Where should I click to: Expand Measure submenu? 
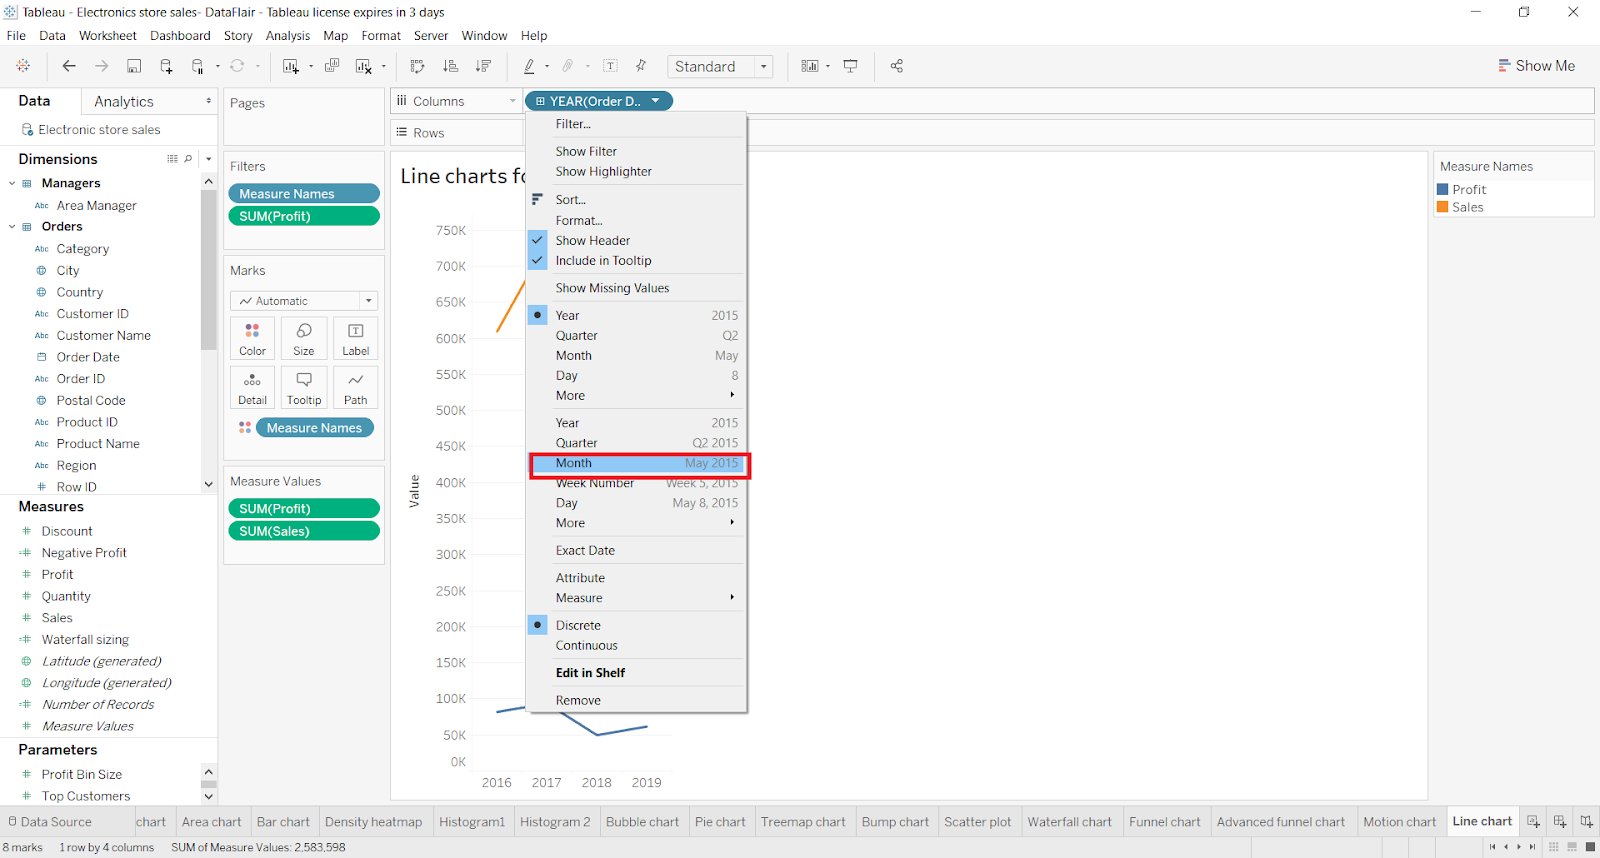636,598
